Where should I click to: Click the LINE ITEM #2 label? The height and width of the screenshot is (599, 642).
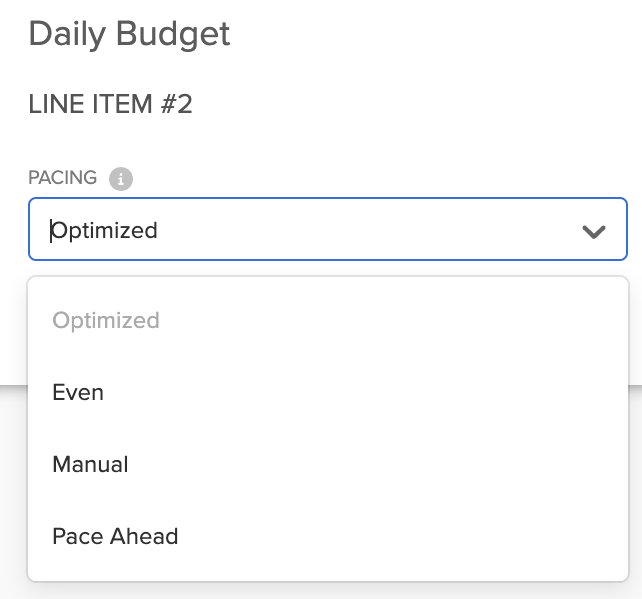coord(110,104)
